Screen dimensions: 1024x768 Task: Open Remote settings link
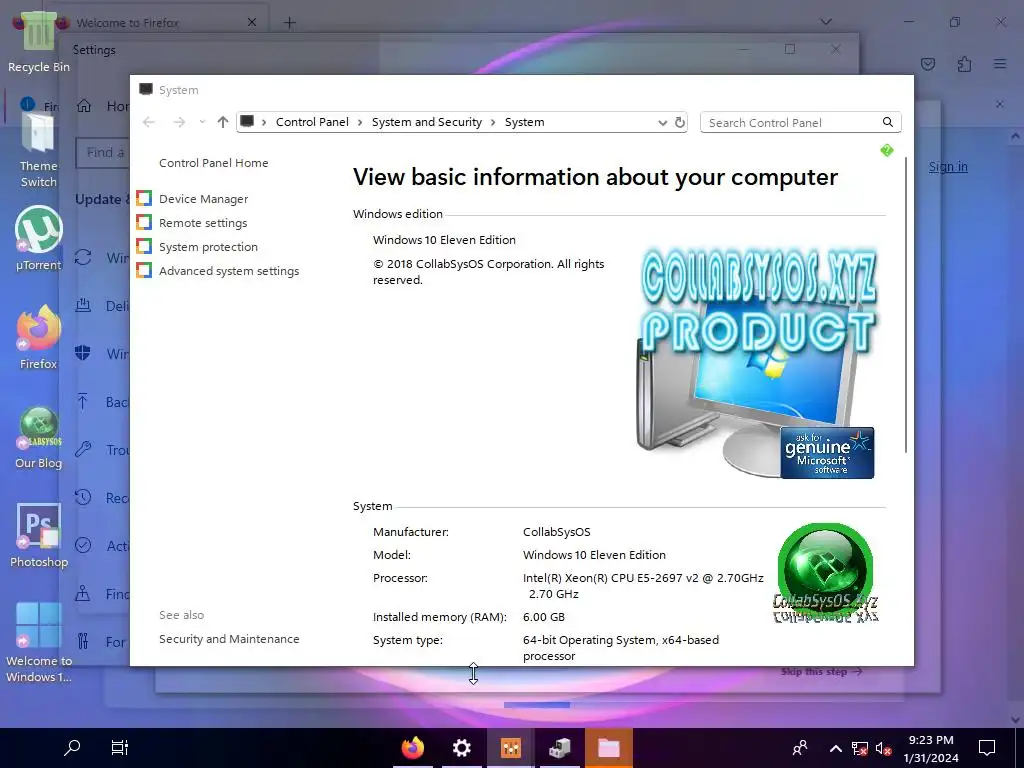203,223
